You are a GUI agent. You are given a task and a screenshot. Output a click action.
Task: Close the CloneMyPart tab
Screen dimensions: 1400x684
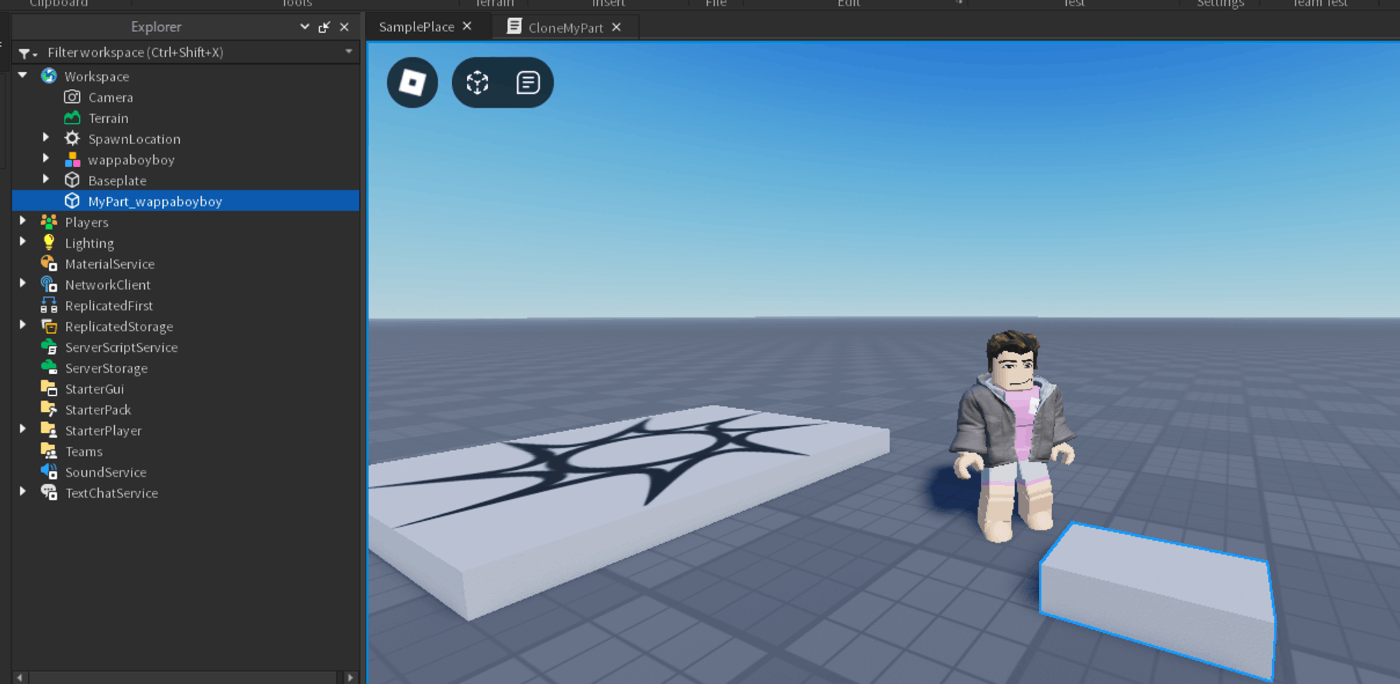(x=617, y=27)
